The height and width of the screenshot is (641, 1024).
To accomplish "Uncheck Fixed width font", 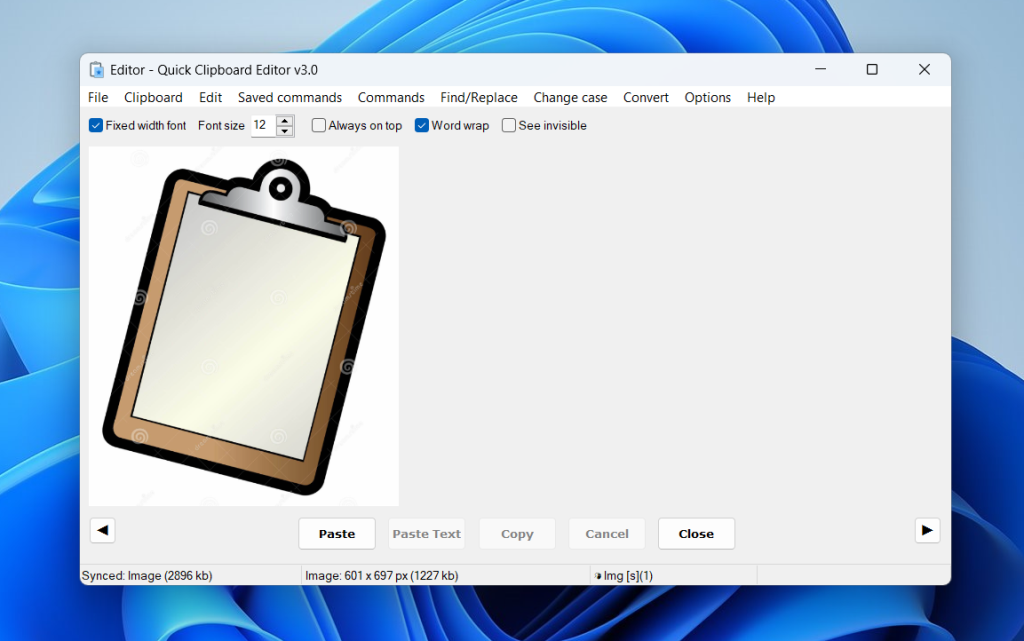I will (95, 125).
